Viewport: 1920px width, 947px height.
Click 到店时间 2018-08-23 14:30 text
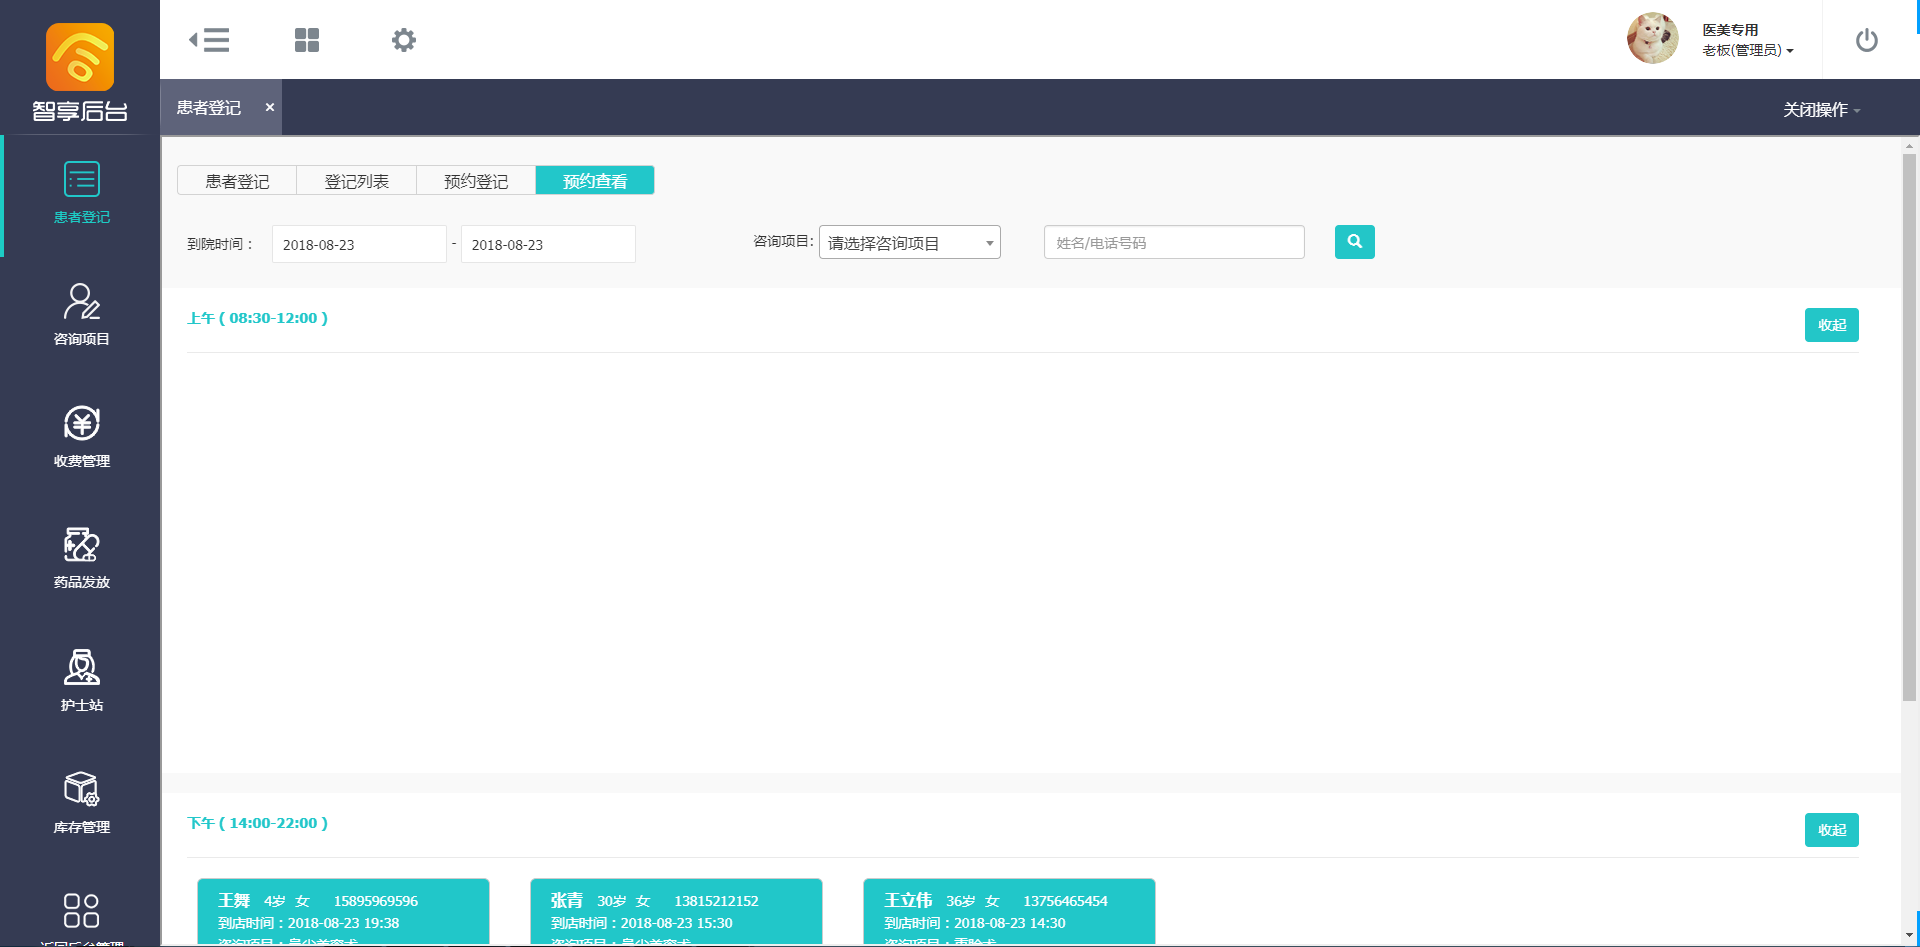tap(974, 923)
